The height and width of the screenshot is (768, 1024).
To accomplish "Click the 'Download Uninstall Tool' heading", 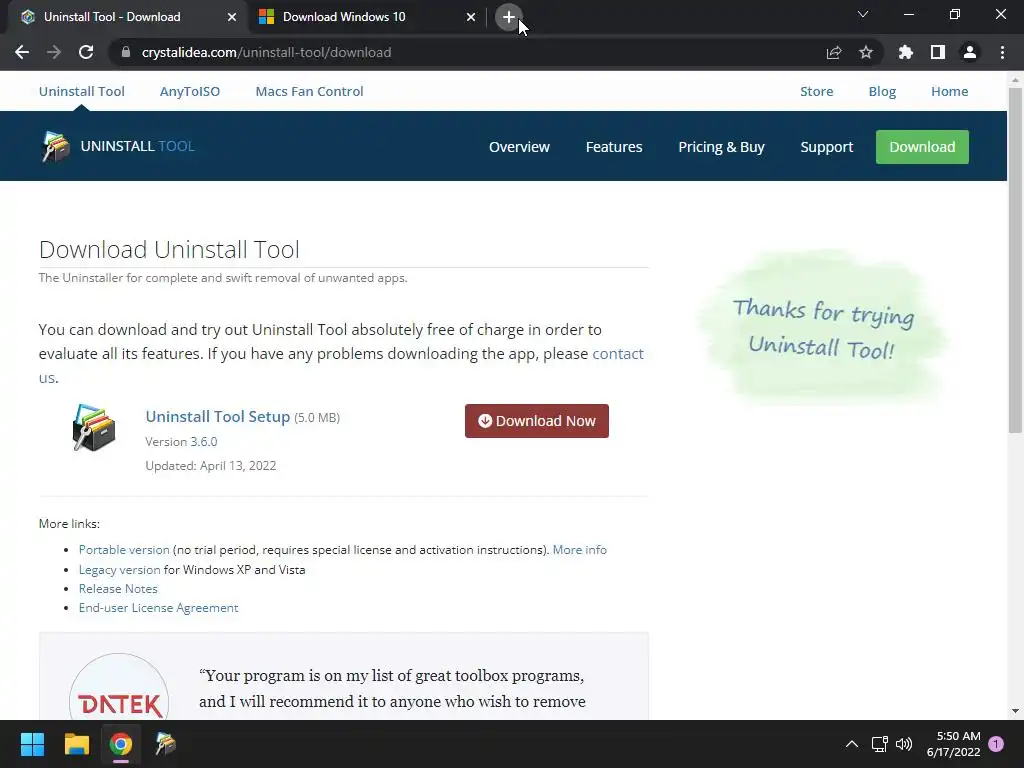I will pos(169,249).
